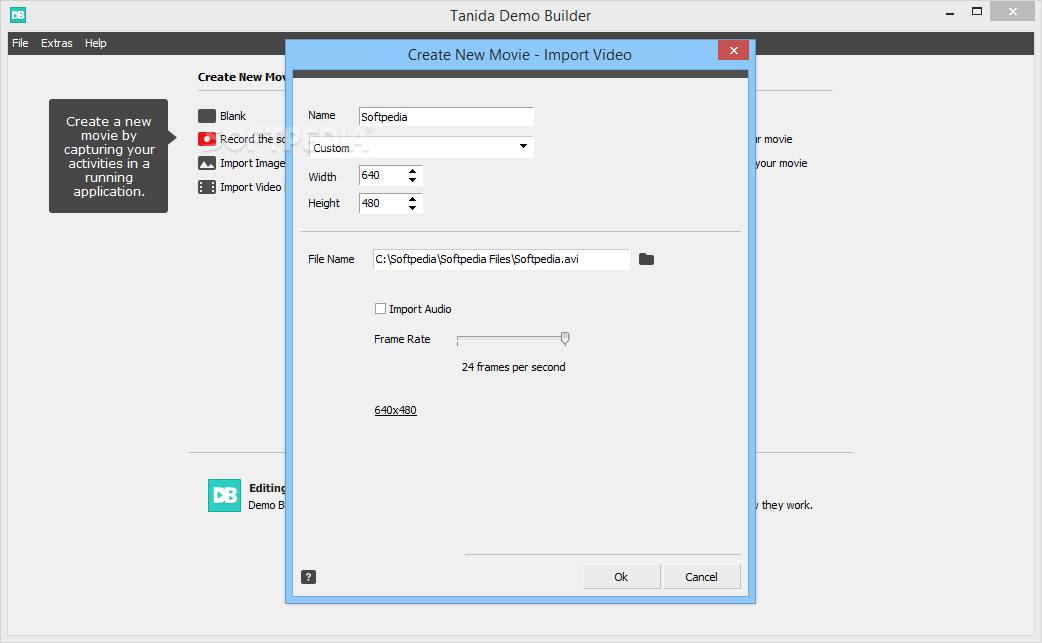Click the 'Create New Mov' heading text

click(241, 77)
